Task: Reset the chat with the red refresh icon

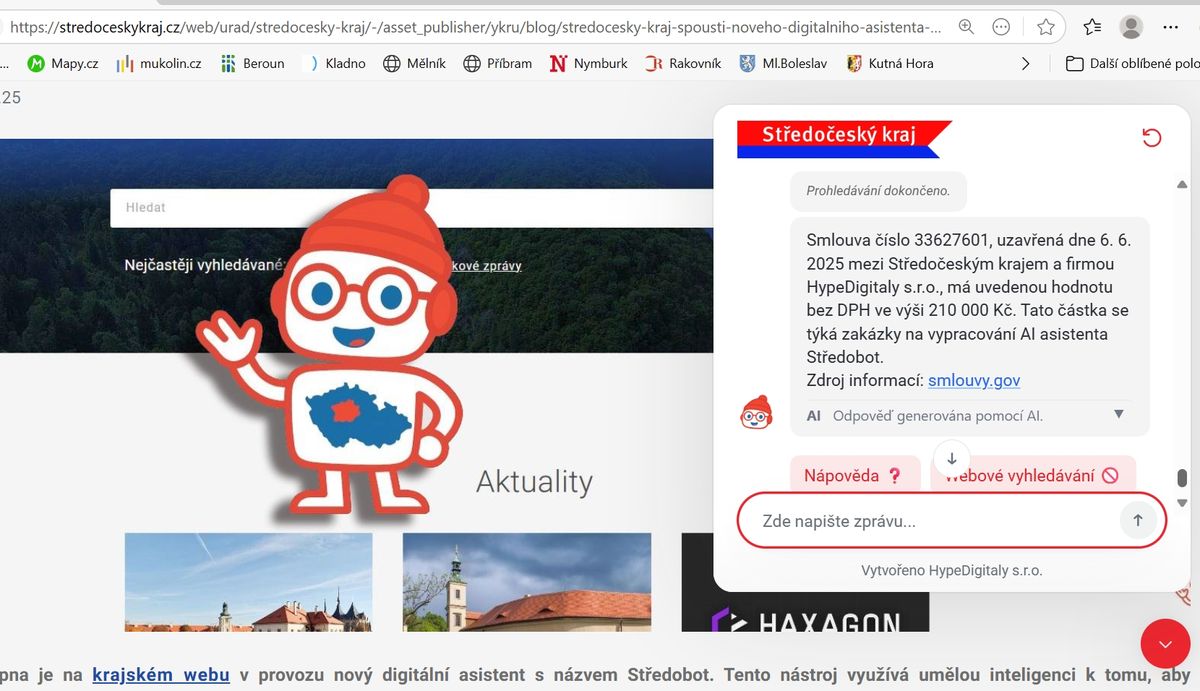Action: pyautogui.click(x=1152, y=137)
